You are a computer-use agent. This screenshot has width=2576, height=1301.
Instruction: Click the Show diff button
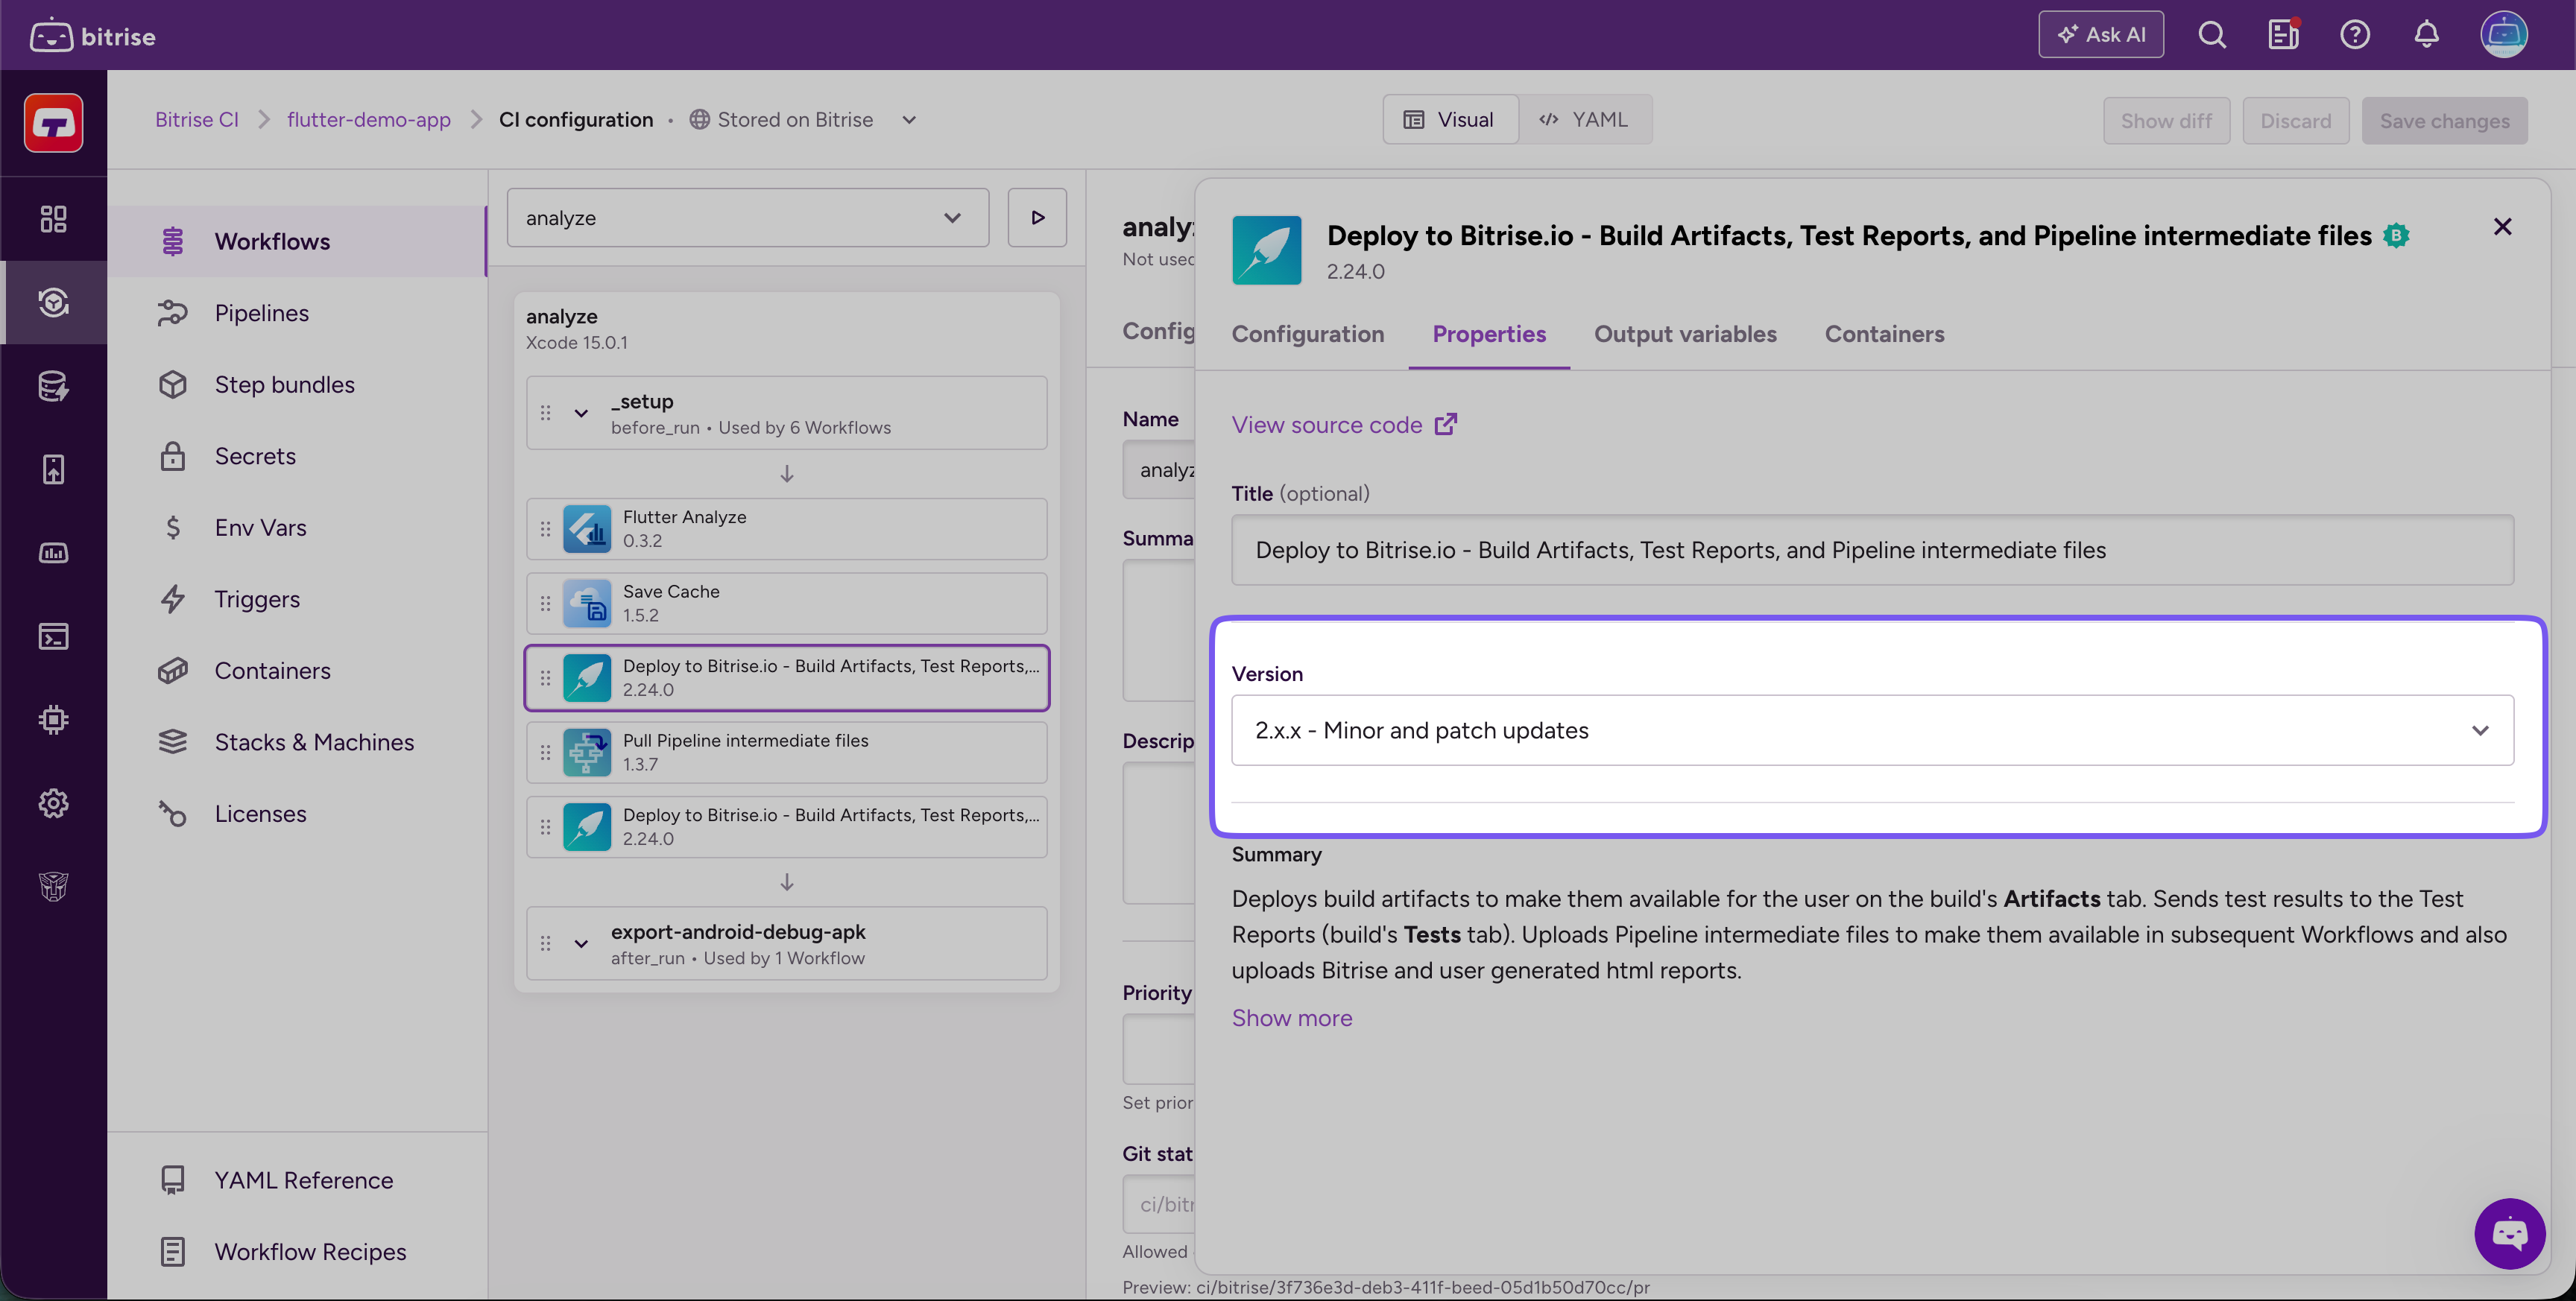click(2166, 121)
